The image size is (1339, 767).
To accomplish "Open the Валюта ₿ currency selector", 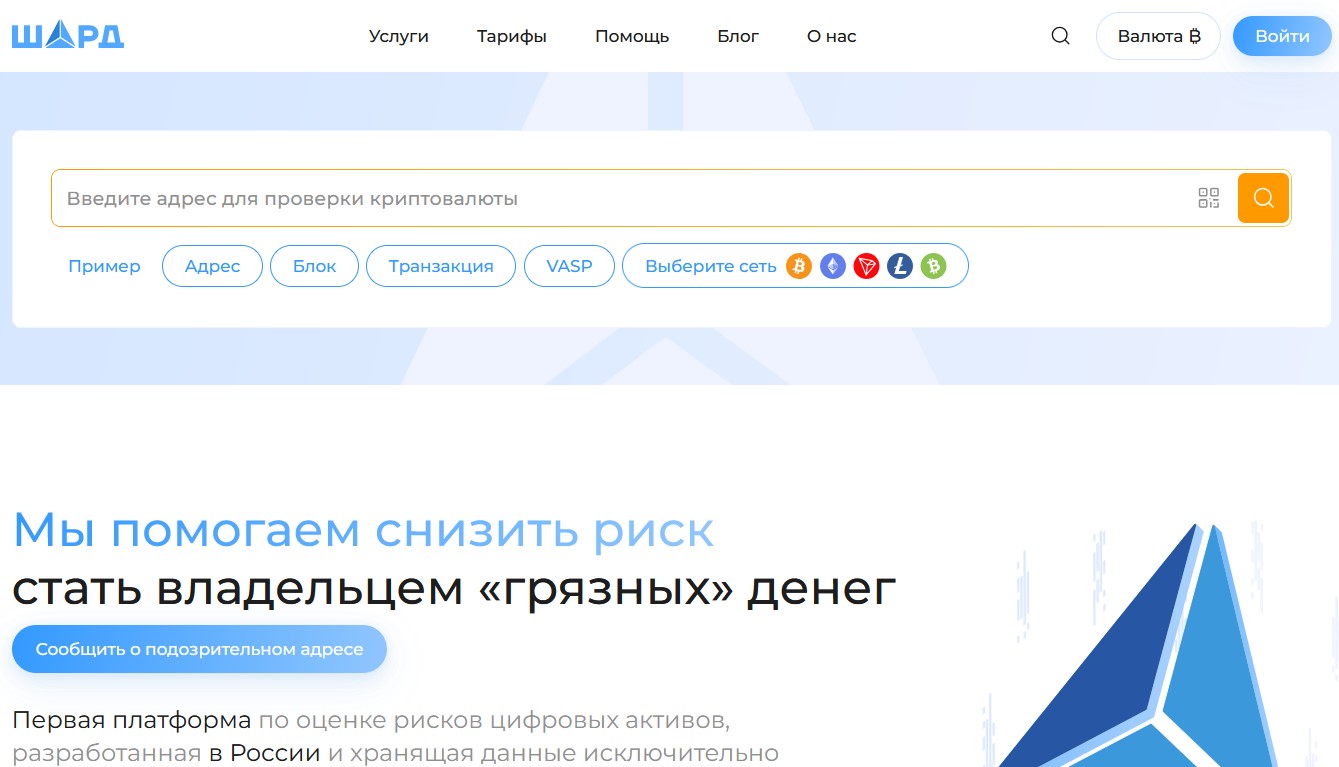I will tap(1158, 35).
